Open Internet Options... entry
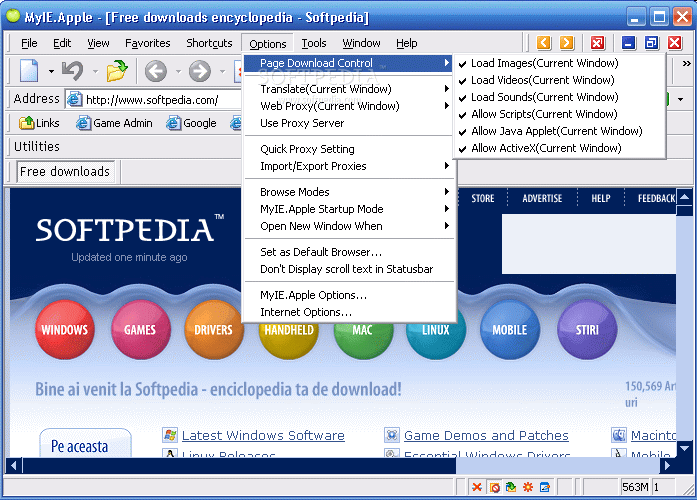The image size is (697, 500). pyautogui.click(x=348, y=312)
